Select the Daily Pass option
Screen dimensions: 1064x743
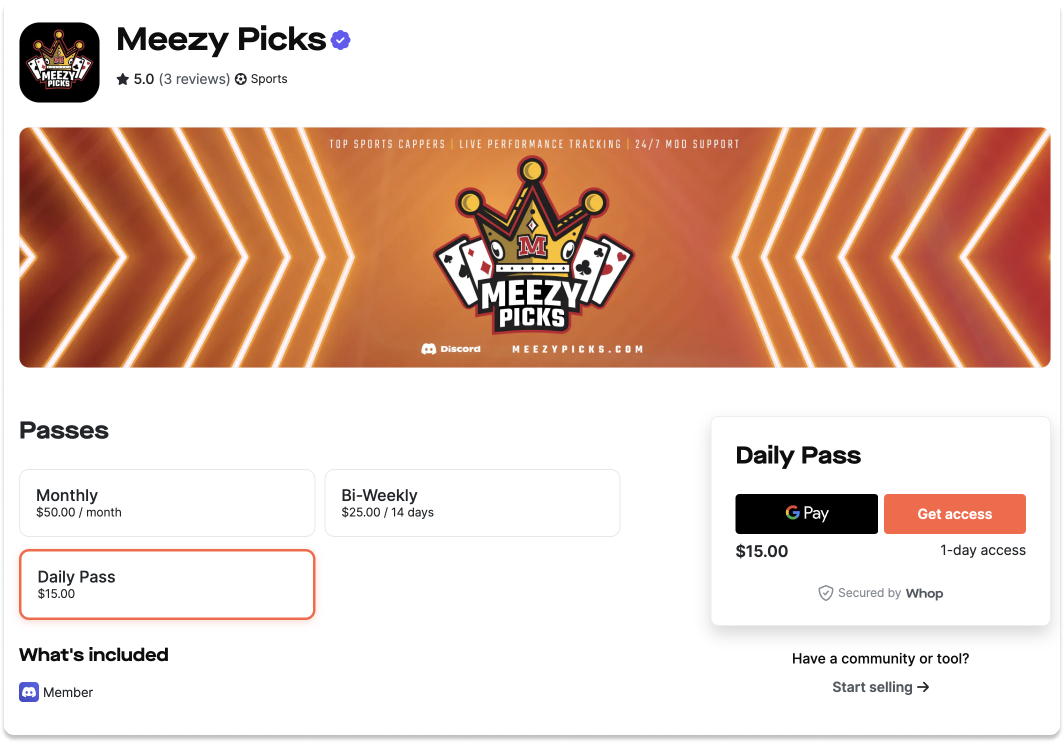pos(167,585)
